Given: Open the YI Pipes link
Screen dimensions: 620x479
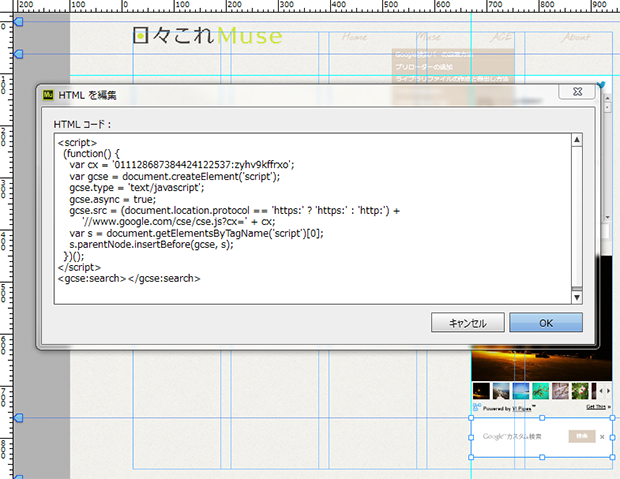Looking at the screenshot, I should (522, 409).
